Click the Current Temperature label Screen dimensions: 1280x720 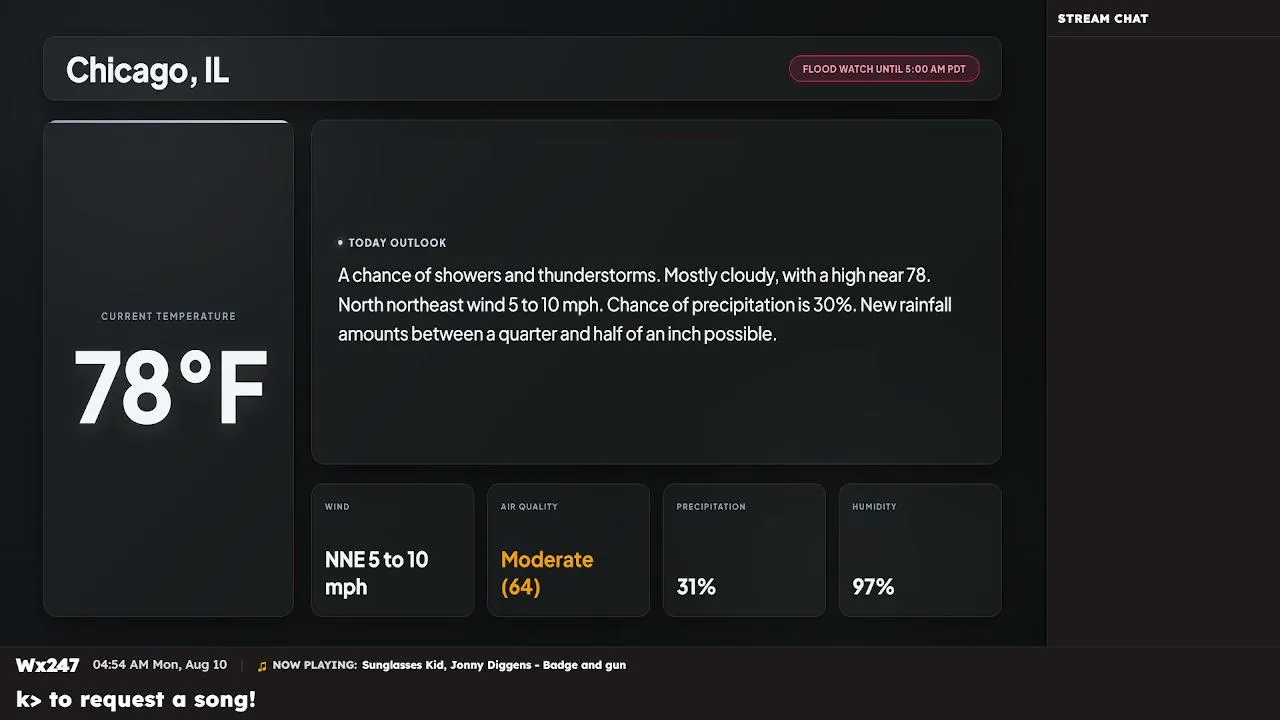(x=168, y=316)
